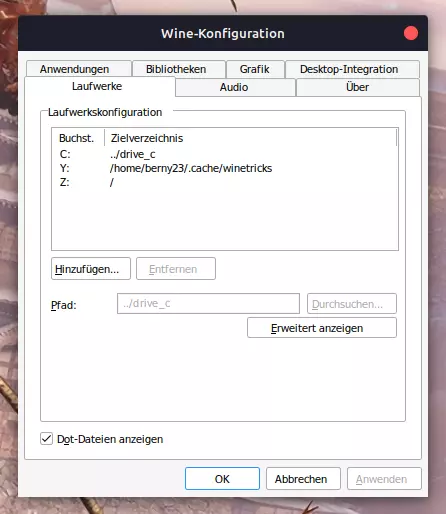The width and height of the screenshot is (446, 514).
Task: Click into the Pfad input field
Action: point(208,303)
